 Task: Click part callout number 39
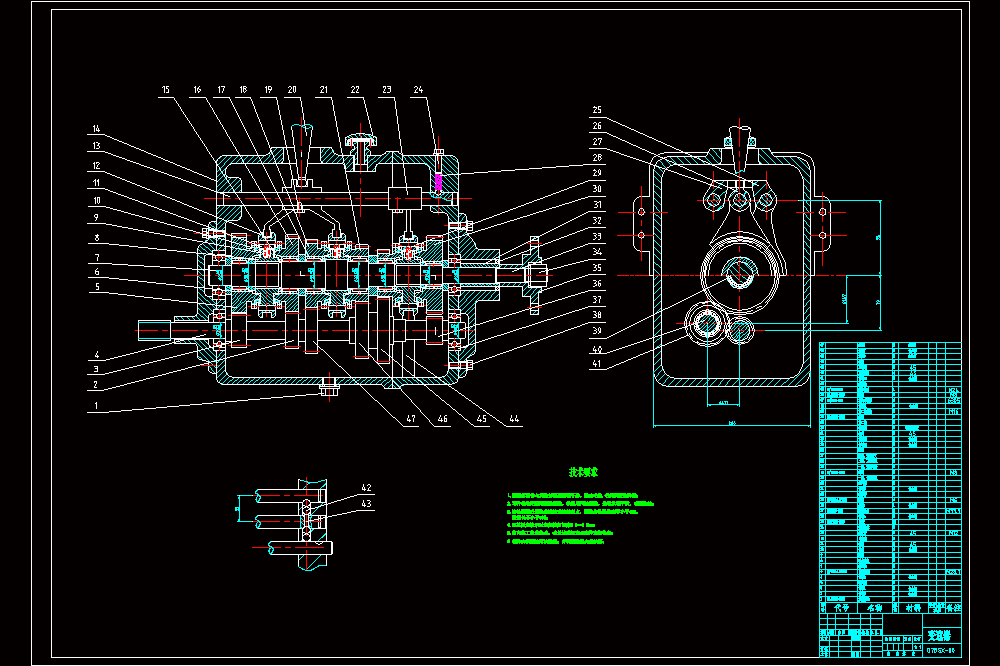point(597,331)
